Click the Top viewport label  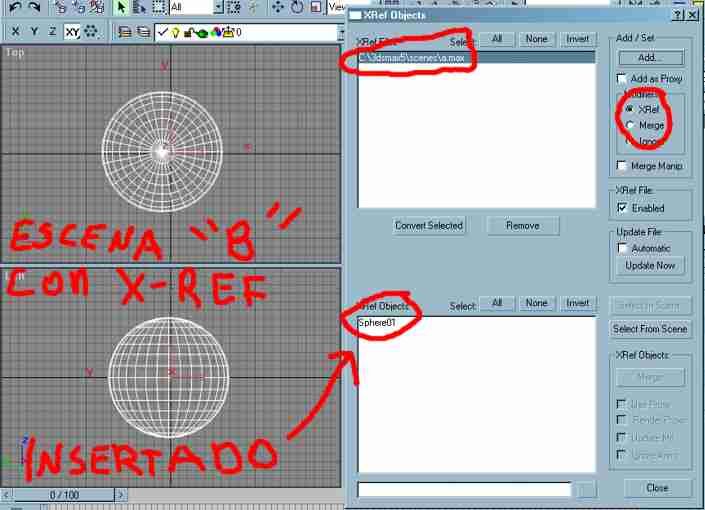click(14, 53)
